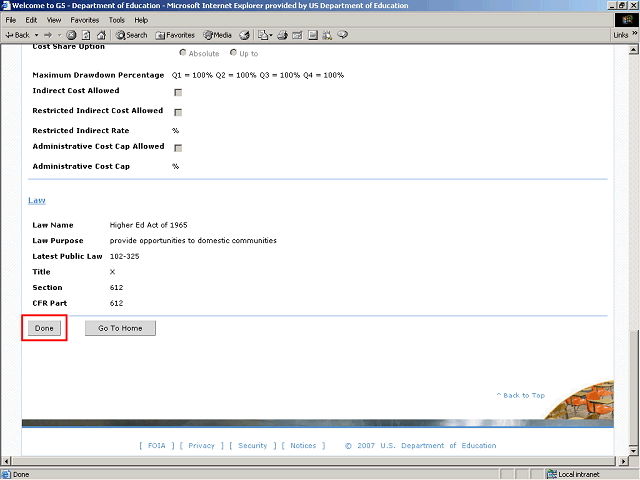Click the vertical scrollbar down arrow
The height and width of the screenshot is (480, 640).
pyautogui.click(x=633, y=451)
